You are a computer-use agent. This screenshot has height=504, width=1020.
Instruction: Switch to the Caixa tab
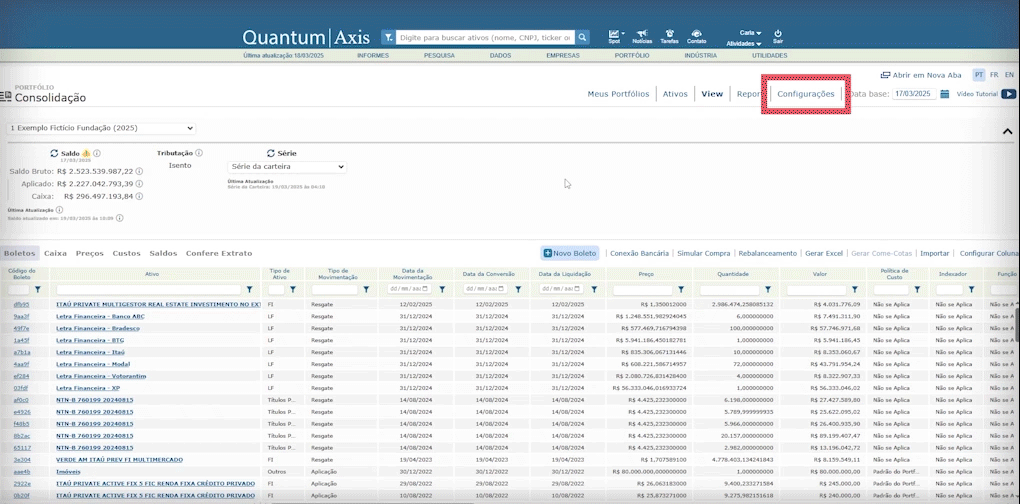click(x=55, y=254)
